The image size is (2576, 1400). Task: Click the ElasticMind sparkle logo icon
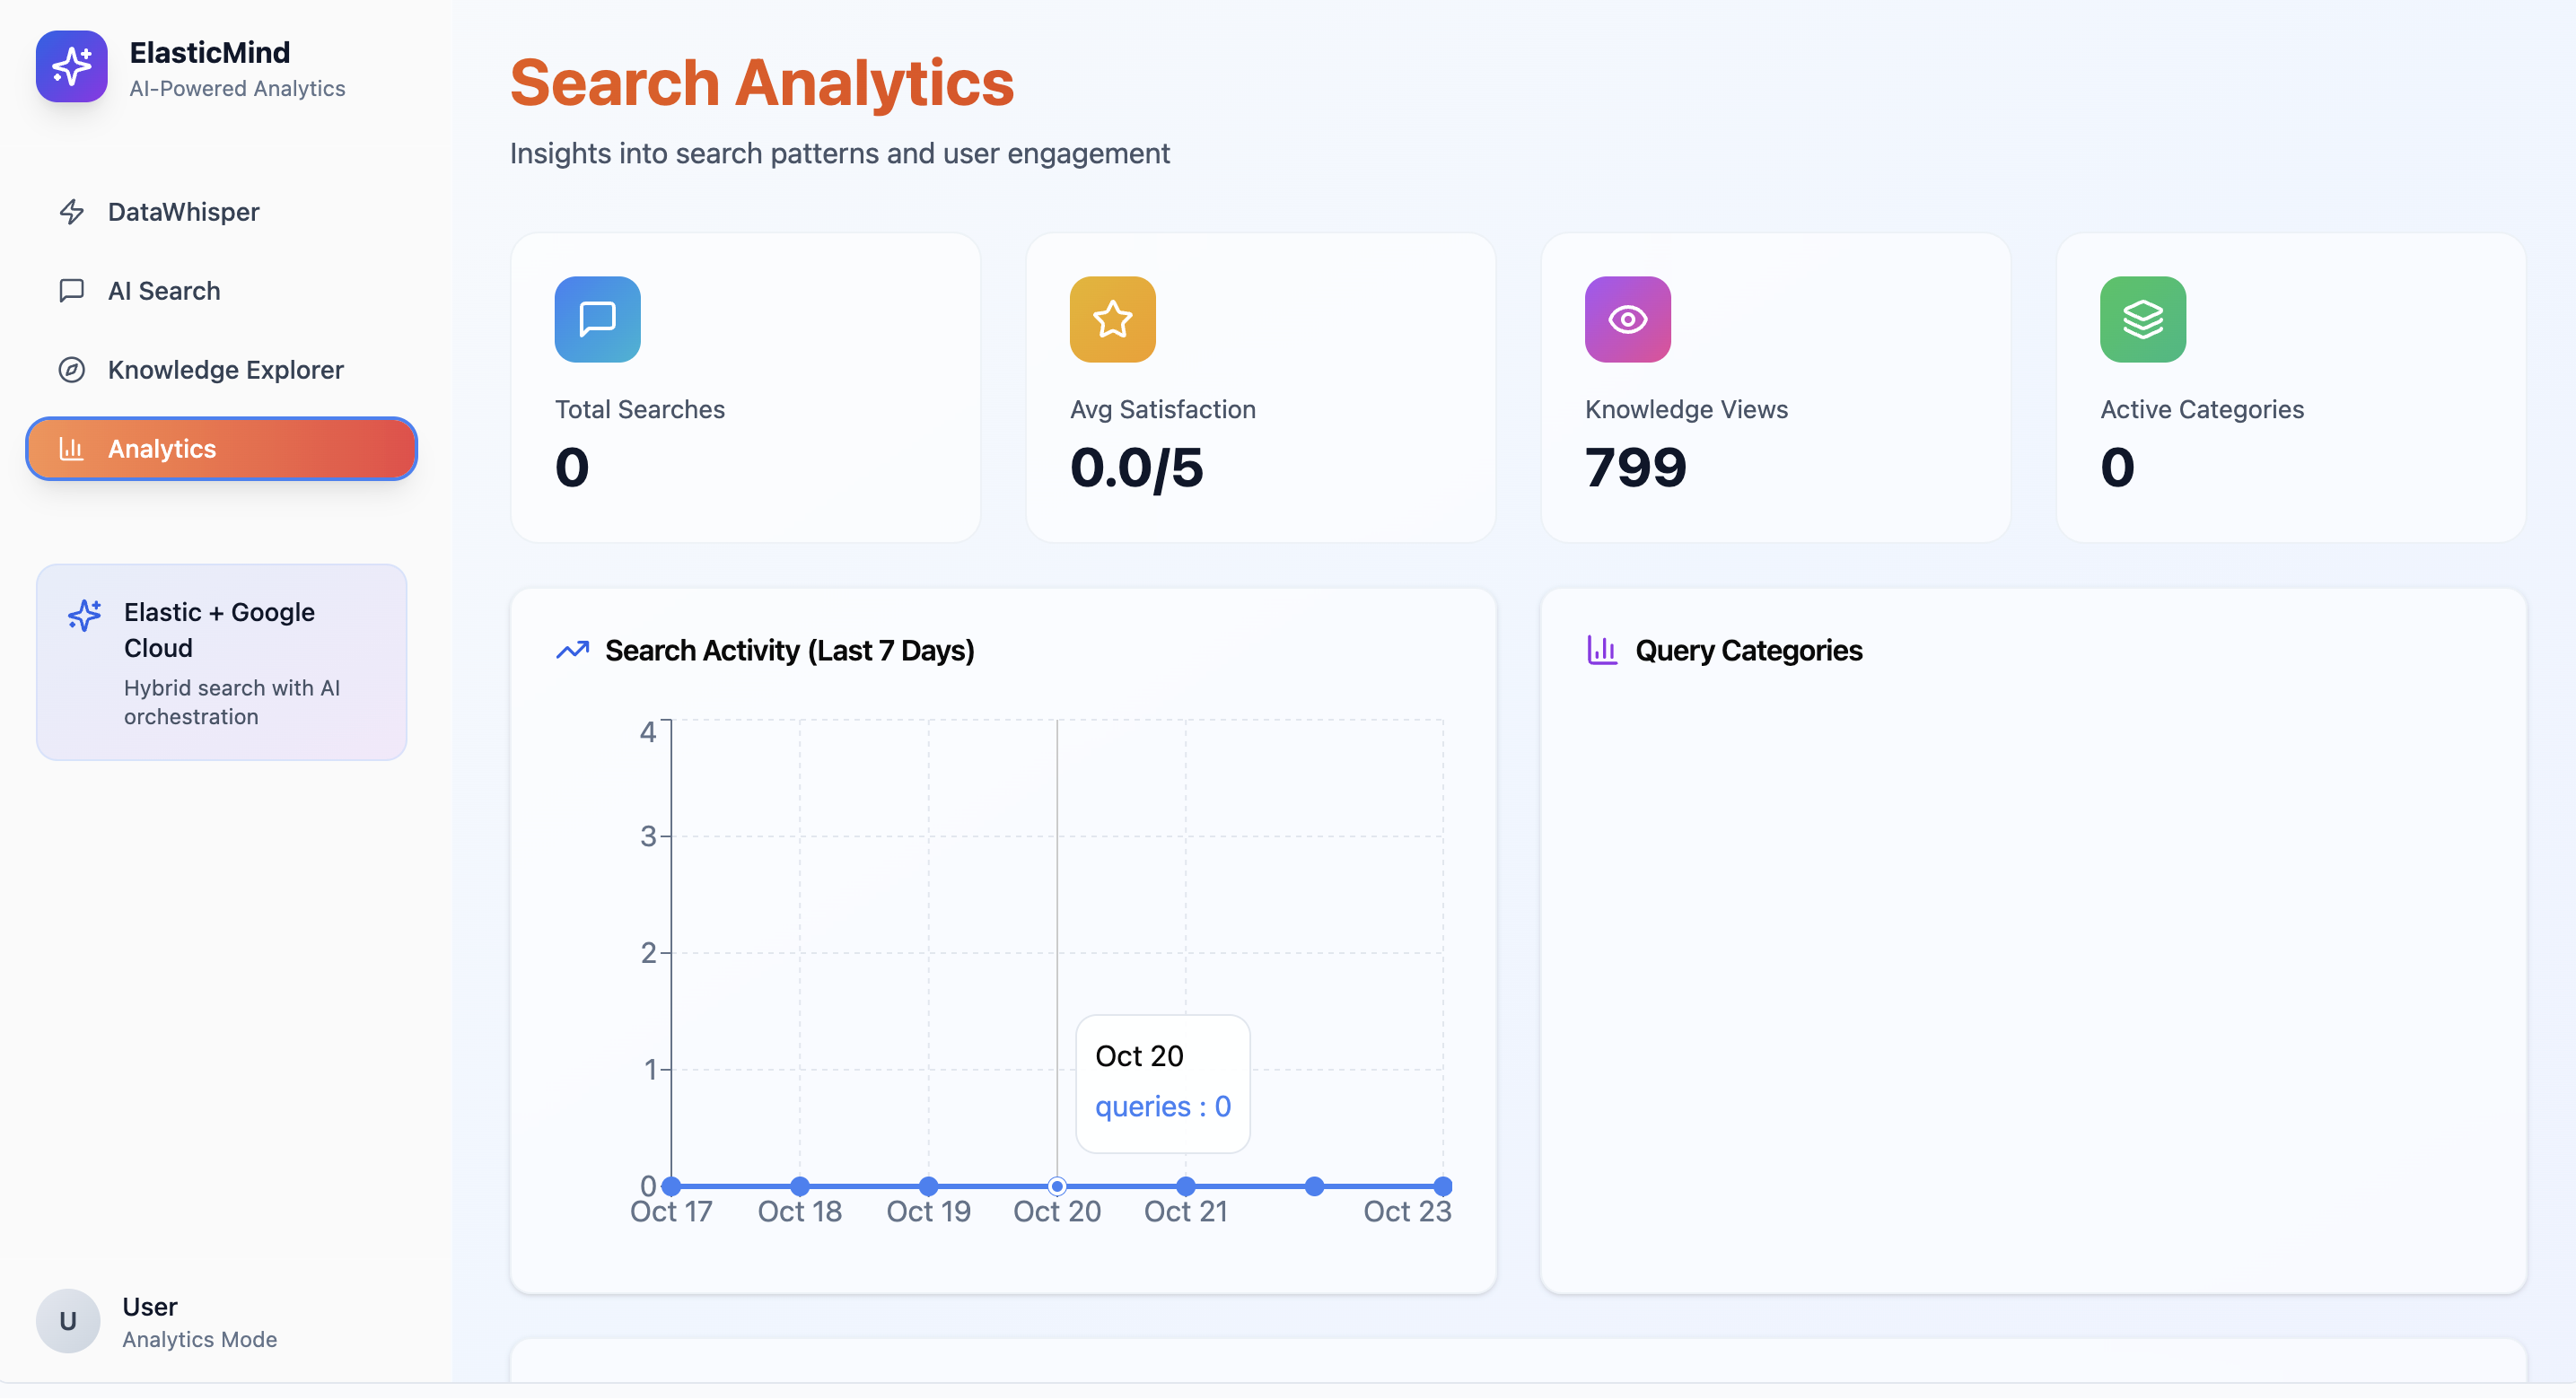(71, 66)
